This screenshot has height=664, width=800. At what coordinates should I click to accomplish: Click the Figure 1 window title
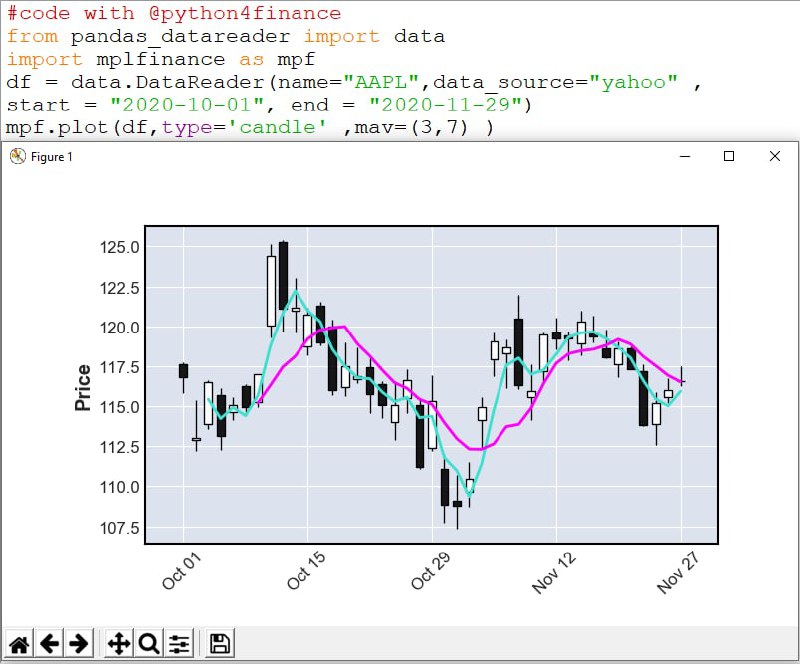tap(52, 157)
